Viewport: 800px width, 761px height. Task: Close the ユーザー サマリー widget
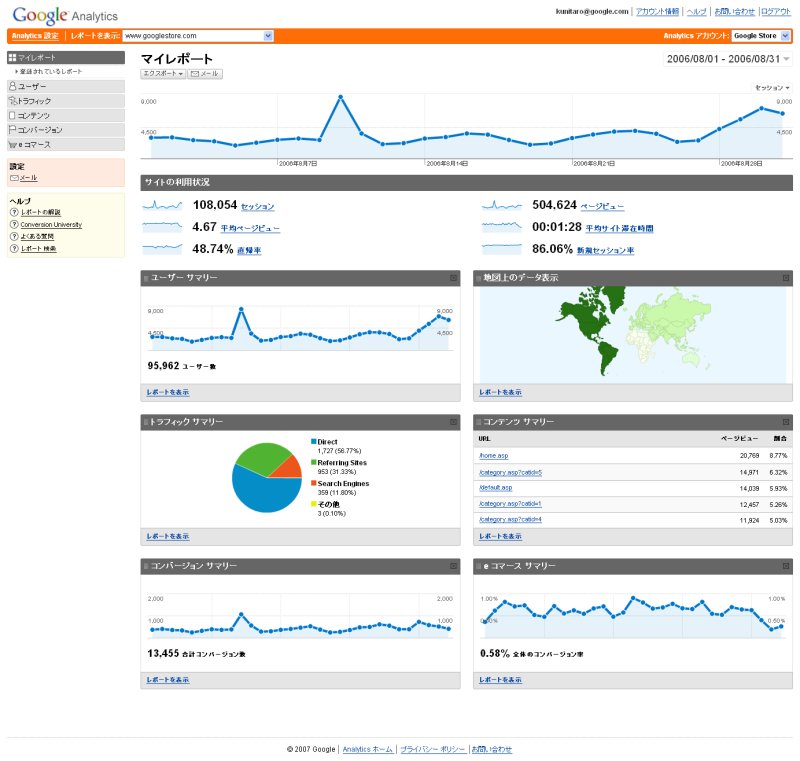click(452, 278)
